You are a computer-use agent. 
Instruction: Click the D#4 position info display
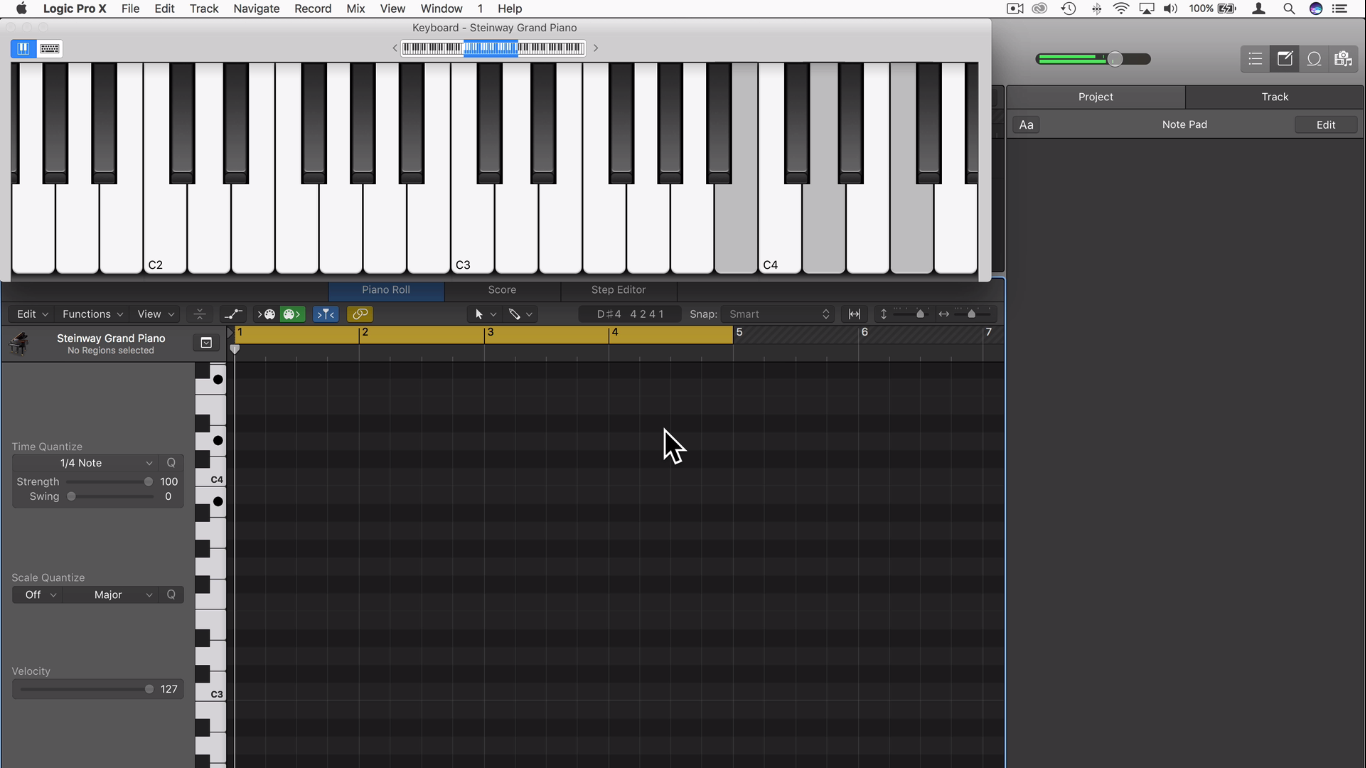[x=630, y=314]
